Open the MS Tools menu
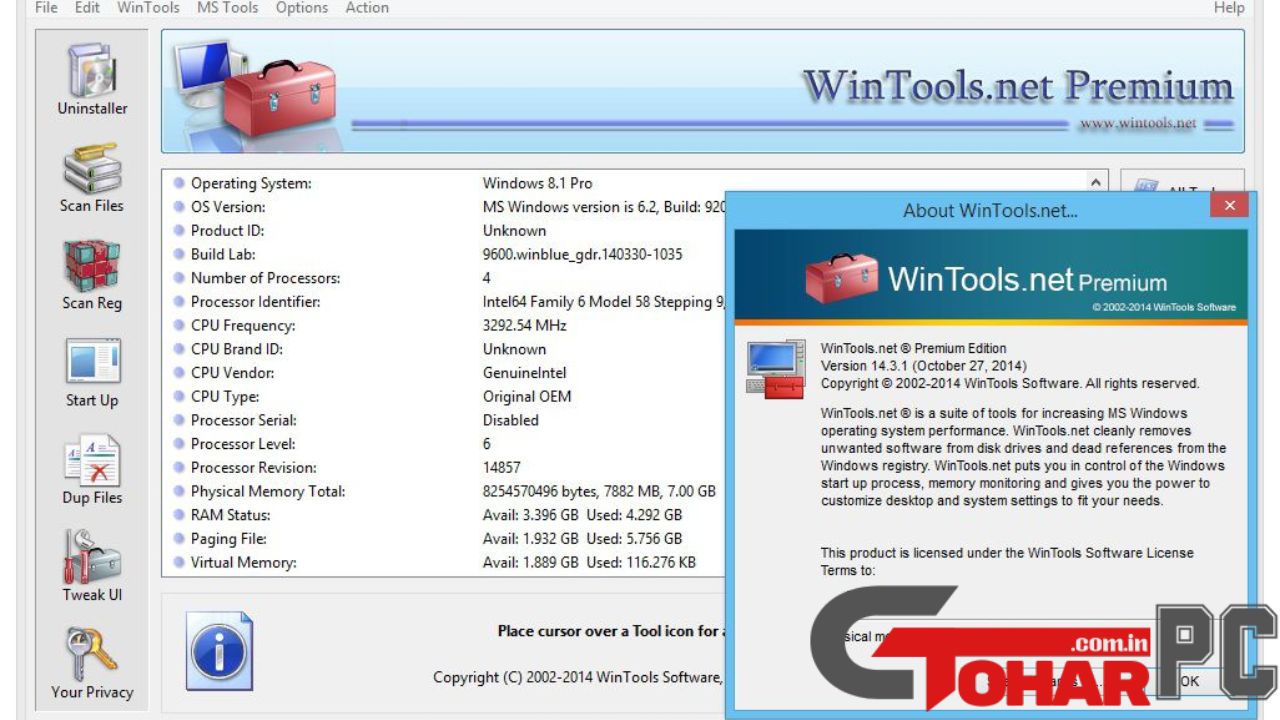The height and width of the screenshot is (720, 1280). 227,8
